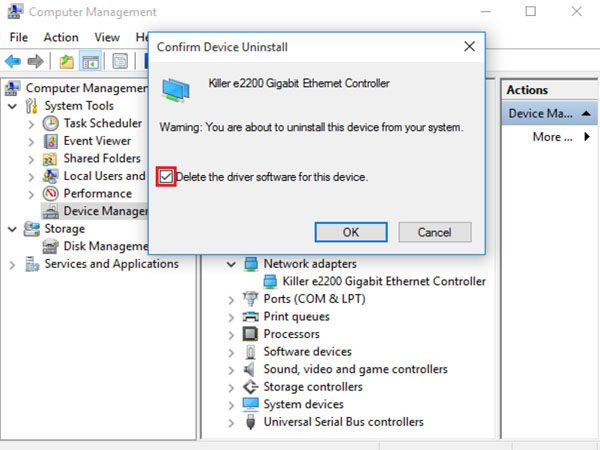Click the Processors chip icon
The height and width of the screenshot is (450, 600).
[x=251, y=334]
